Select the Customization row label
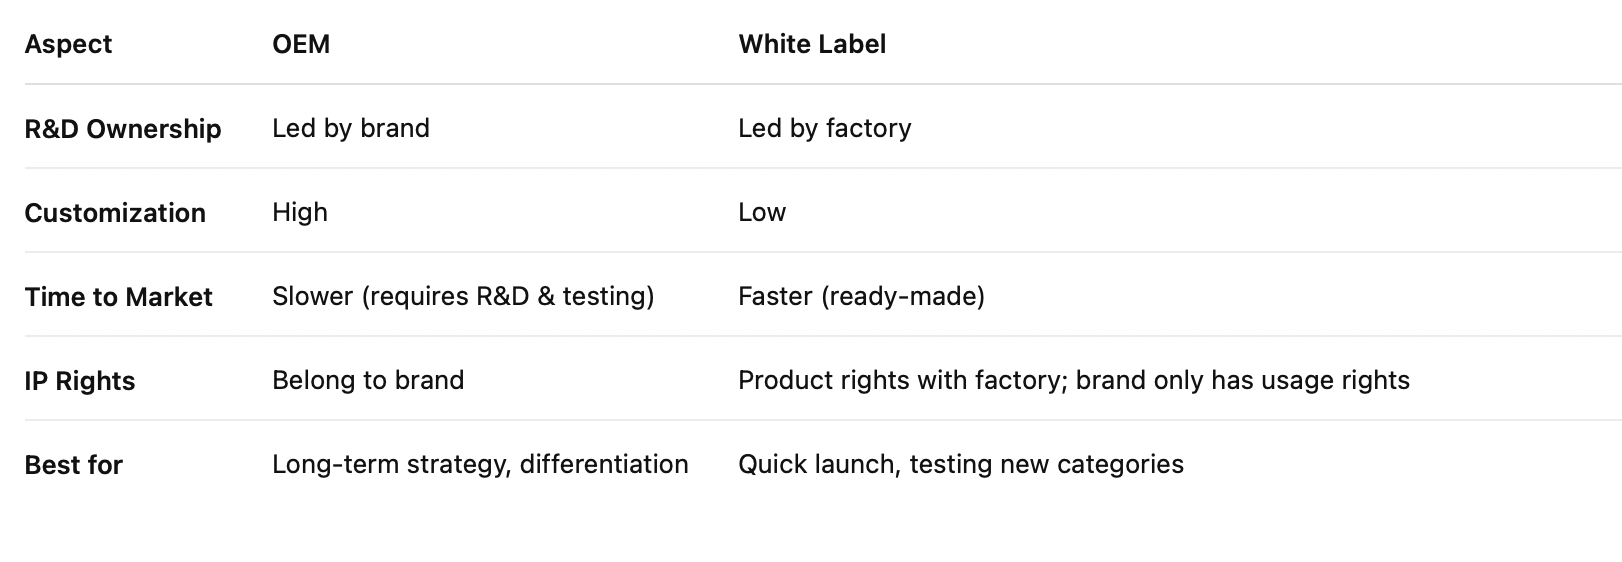1622x562 pixels. (x=115, y=213)
